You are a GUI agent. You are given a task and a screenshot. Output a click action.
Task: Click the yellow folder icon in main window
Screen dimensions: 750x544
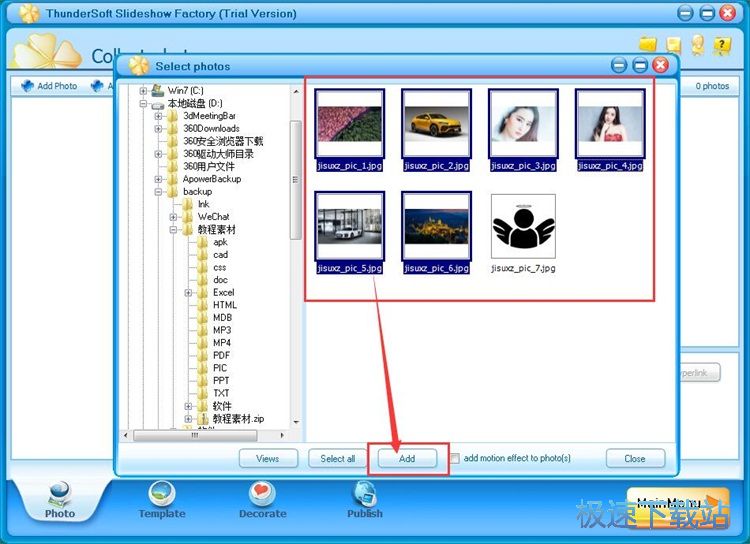click(648, 45)
